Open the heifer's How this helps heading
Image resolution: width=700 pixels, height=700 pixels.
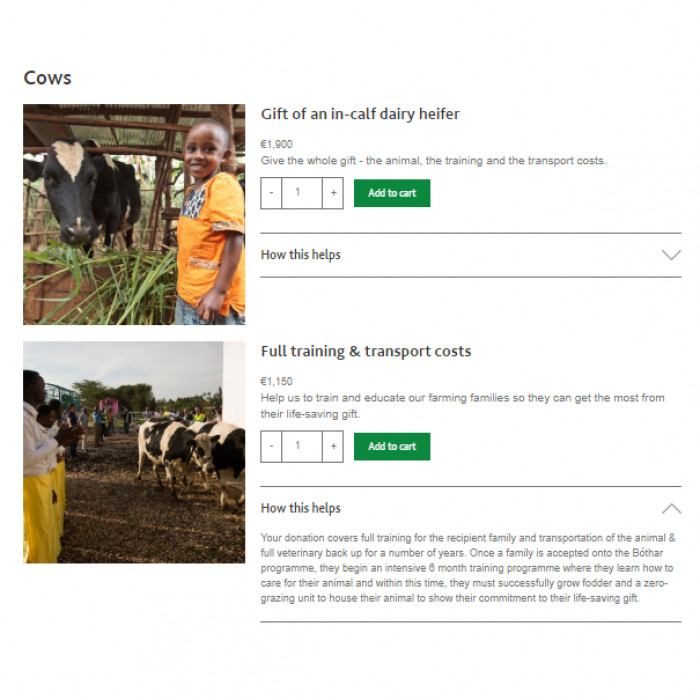(x=300, y=255)
